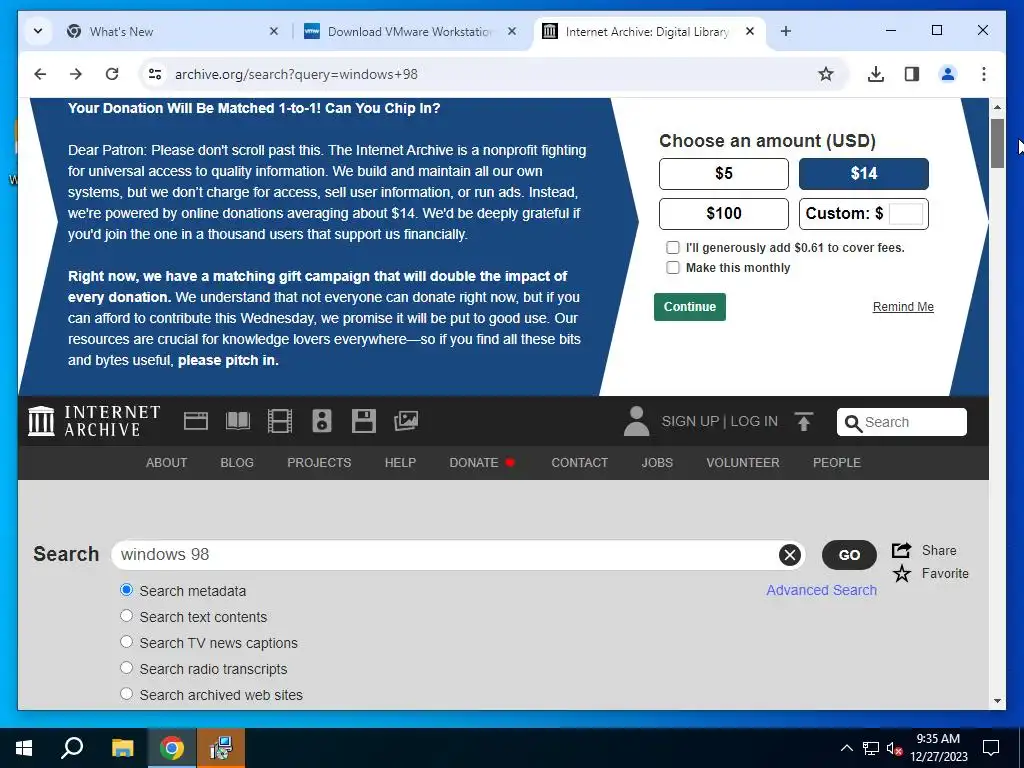
Task: Open taskbar search magnifier
Action: coord(72,748)
